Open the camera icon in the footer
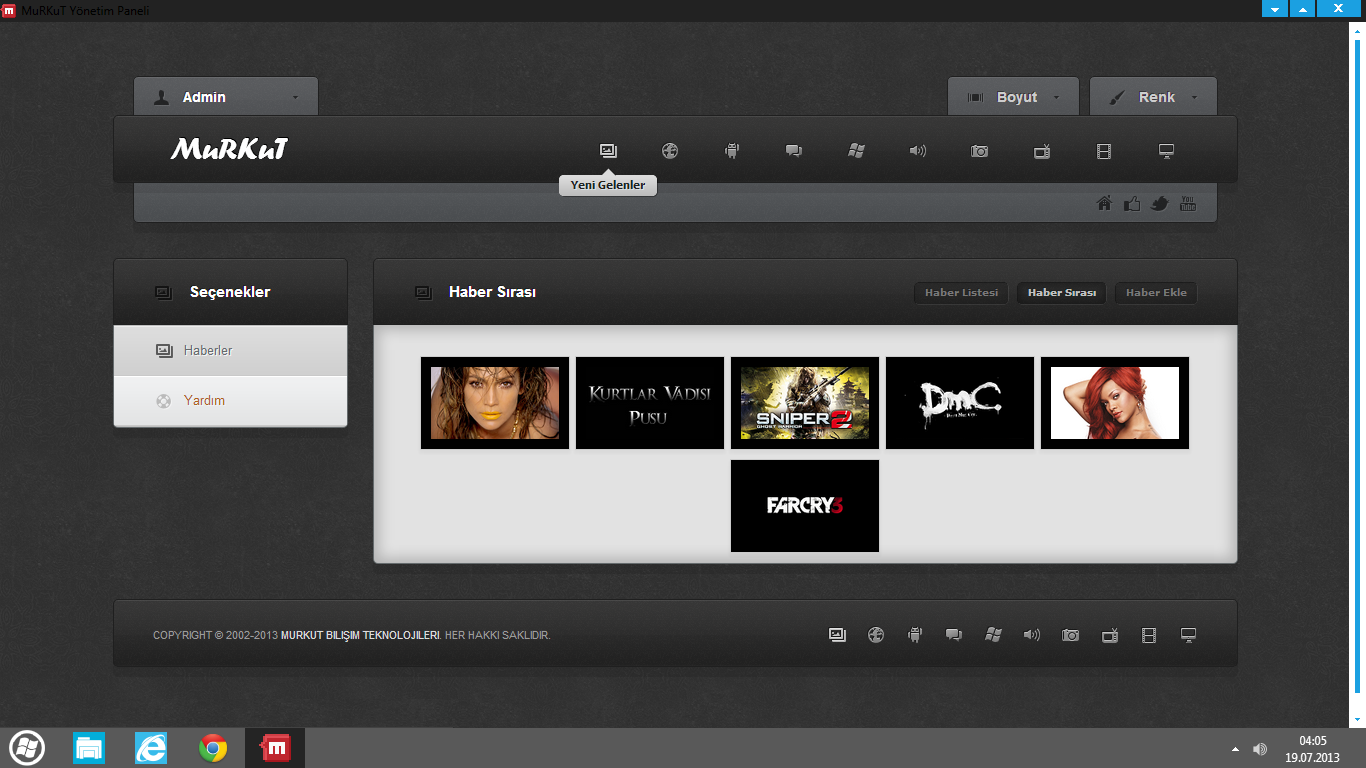This screenshot has width=1366, height=768. [x=1071, y=635]
